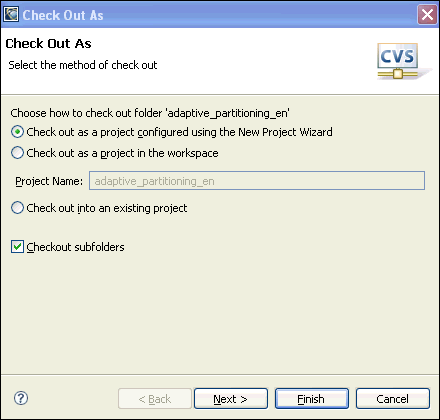The width and height of the screenshot is (440, 420).
Task: Click the 'Select the method of check out' description
Action: [x=83, y=65]
